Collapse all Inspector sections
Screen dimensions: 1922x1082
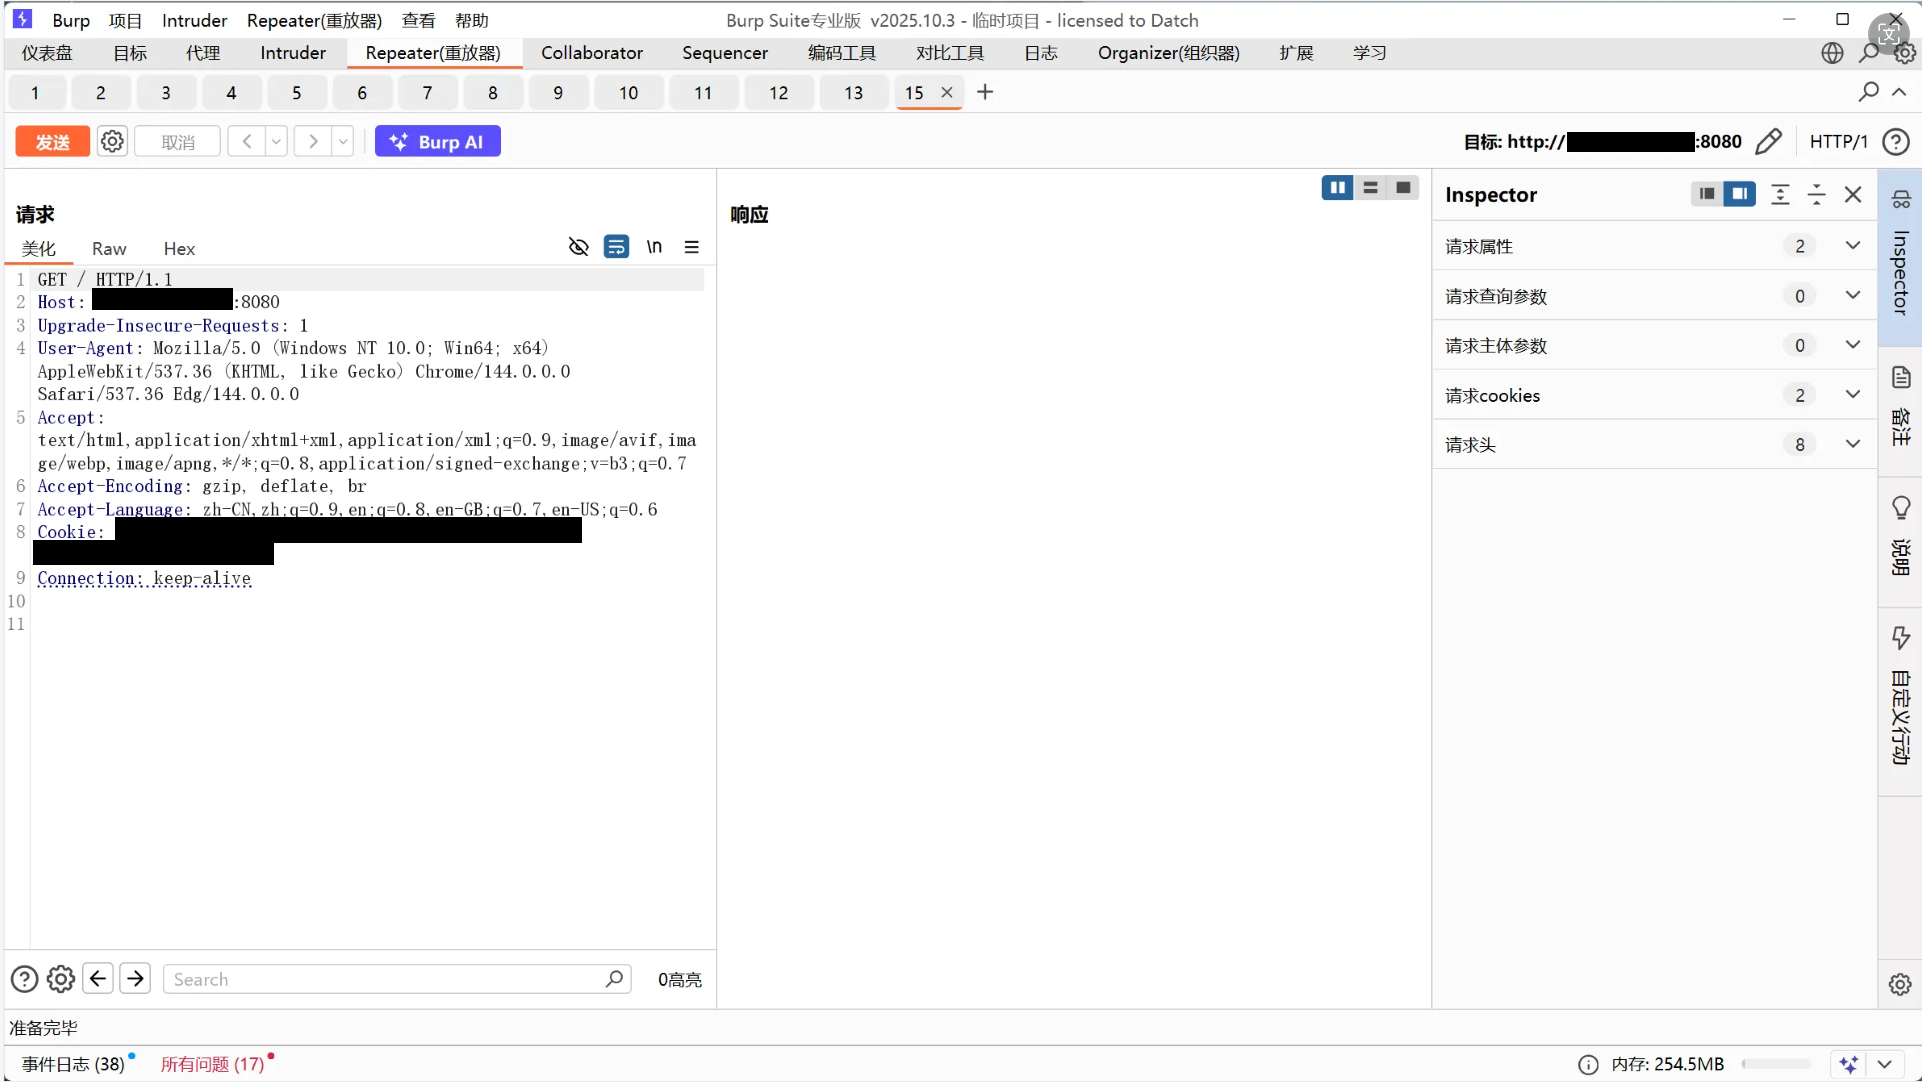click(x=1817, y=194)
